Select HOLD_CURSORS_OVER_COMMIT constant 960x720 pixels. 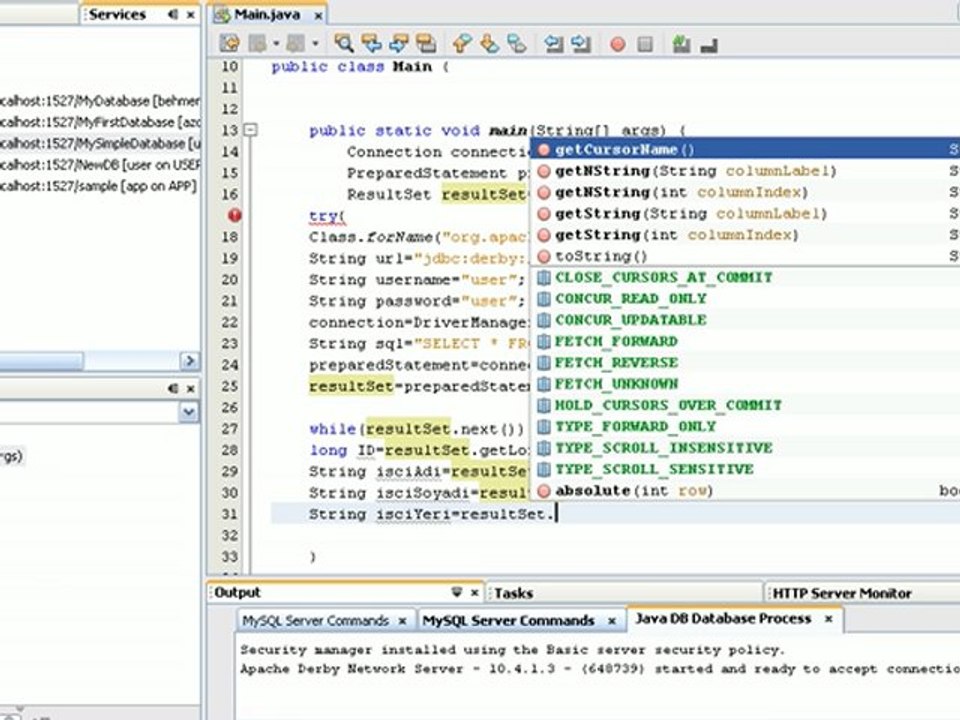click(x=744, y=405)
